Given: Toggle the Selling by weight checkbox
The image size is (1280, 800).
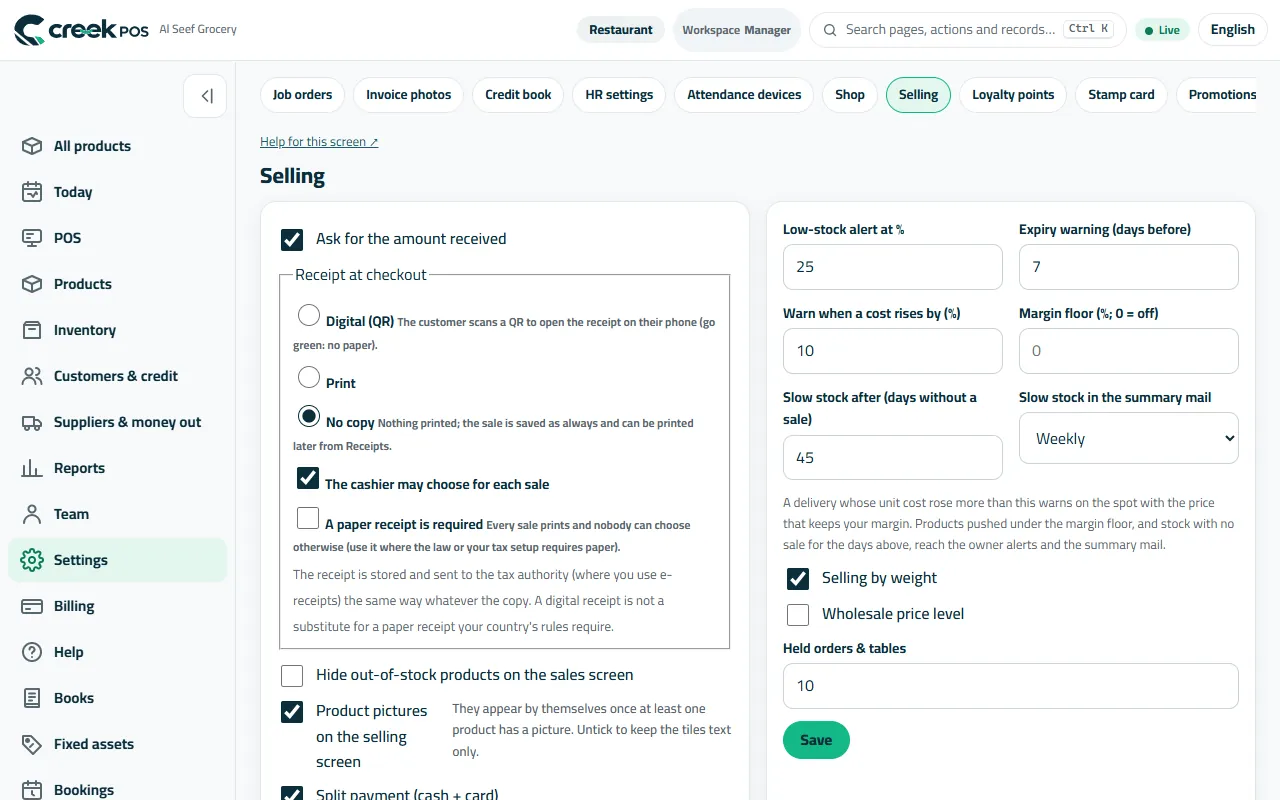Looking at the screenshot, I should tap(798, 579).
